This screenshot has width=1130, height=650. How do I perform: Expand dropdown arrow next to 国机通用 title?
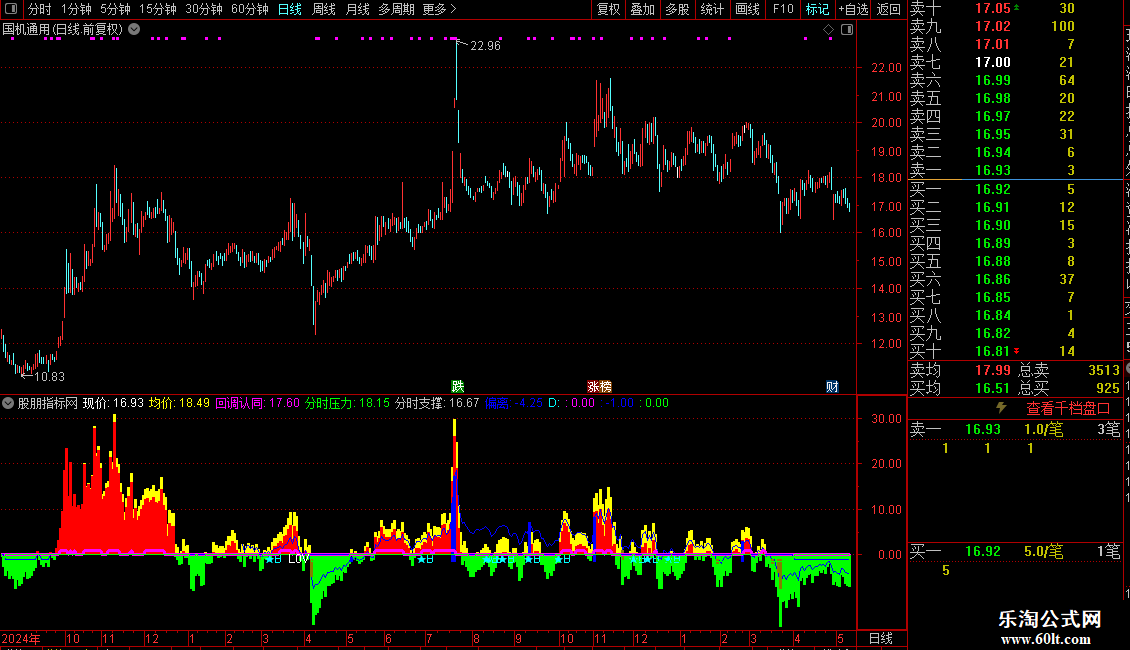(134, 29)
